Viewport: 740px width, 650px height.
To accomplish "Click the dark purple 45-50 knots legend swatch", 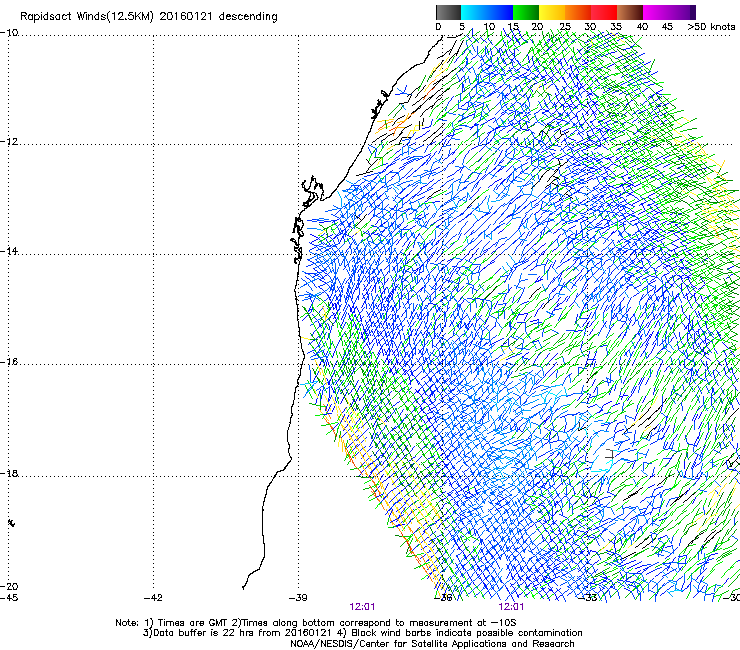I will [682, 12].
